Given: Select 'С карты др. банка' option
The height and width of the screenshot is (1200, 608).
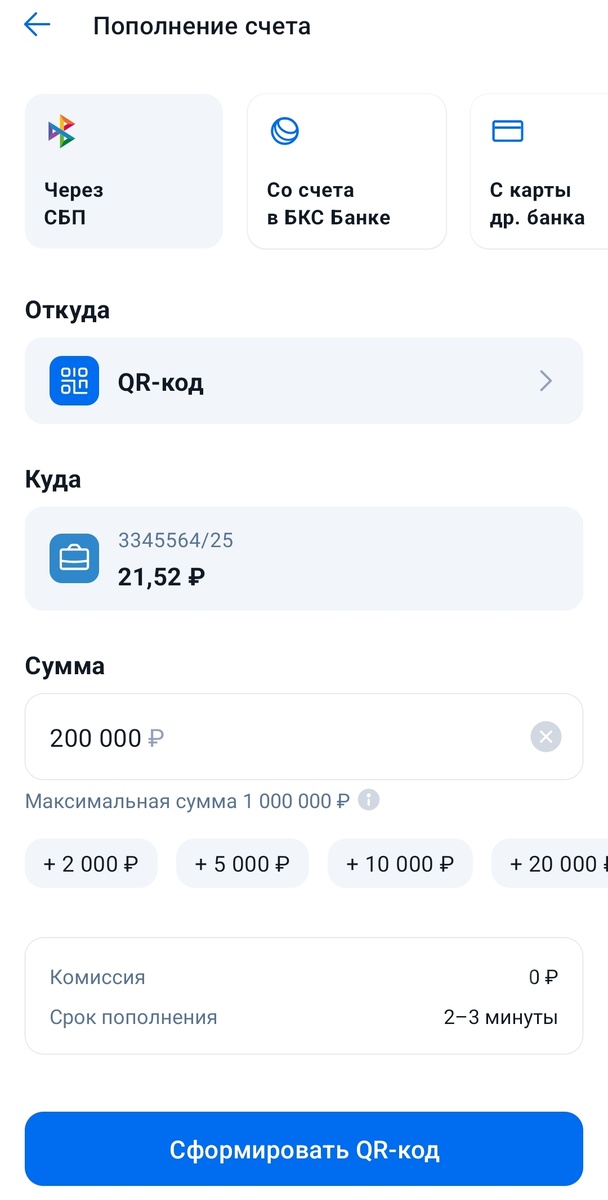Looking at the screenshot, I should 540,170.
